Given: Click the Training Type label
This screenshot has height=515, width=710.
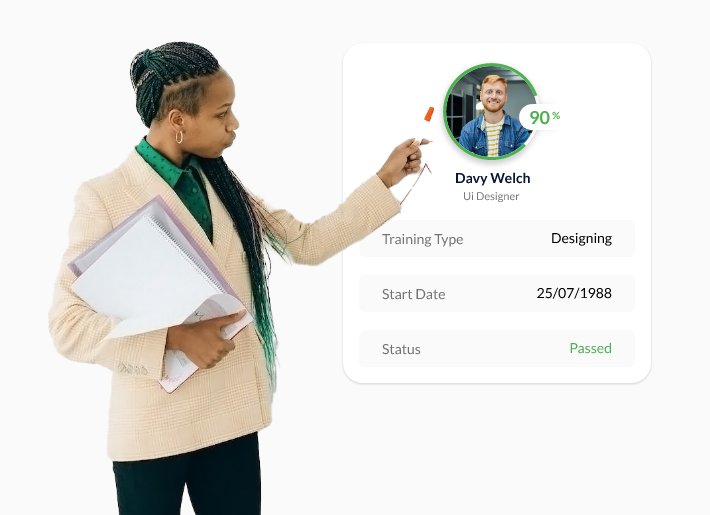Looking at the screenshot, I should pos(422,239).
